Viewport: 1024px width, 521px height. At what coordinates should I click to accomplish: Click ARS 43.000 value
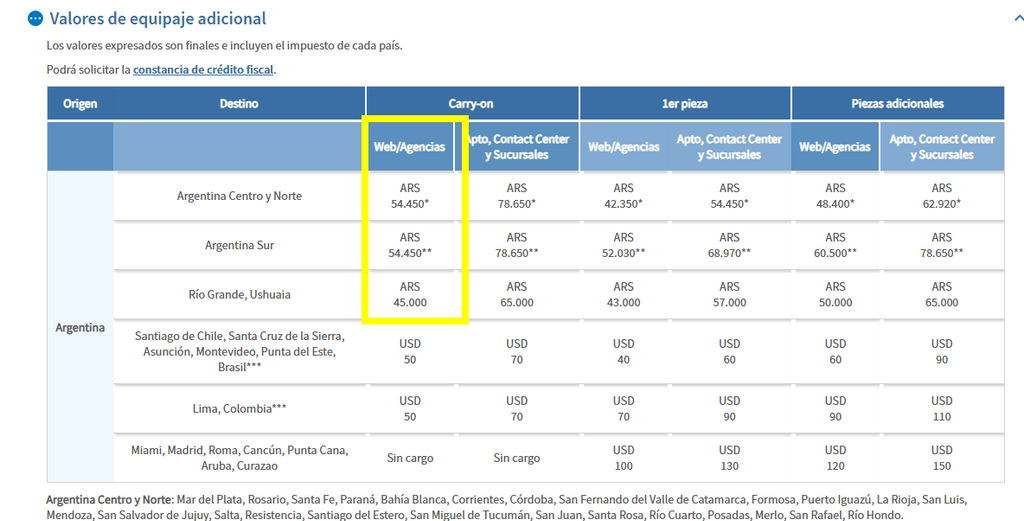[624, 294]
